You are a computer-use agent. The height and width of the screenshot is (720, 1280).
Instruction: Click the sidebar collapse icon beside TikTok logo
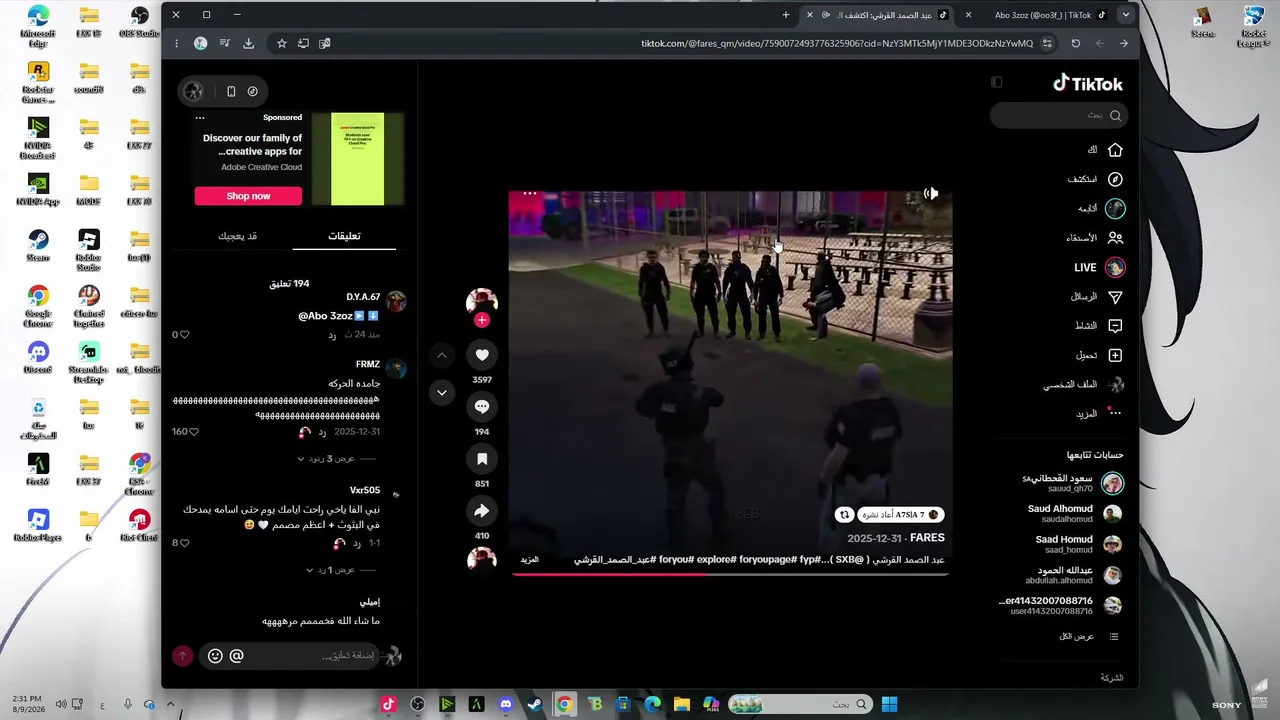coord(996,82)
